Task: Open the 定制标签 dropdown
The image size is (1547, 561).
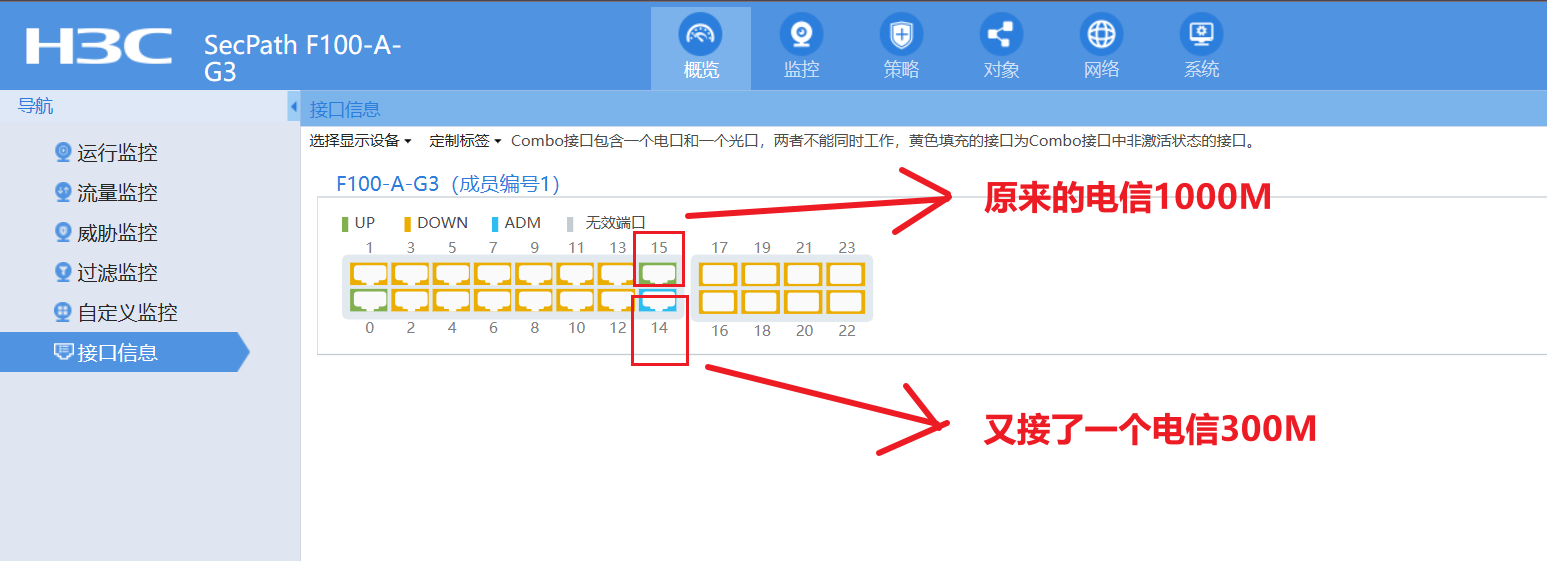Action: [x=466, y=141]
